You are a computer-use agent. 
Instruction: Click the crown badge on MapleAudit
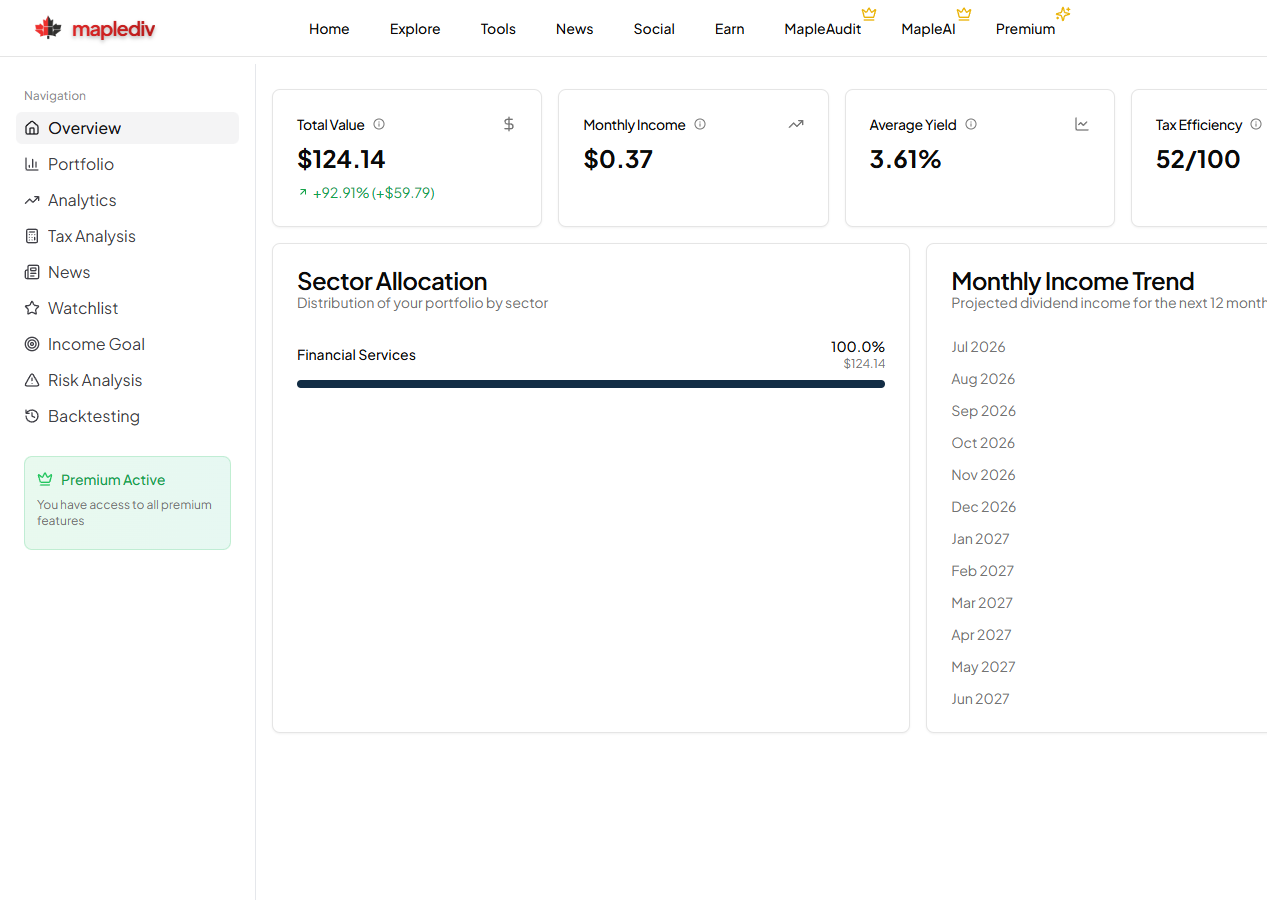pos(869,14)
